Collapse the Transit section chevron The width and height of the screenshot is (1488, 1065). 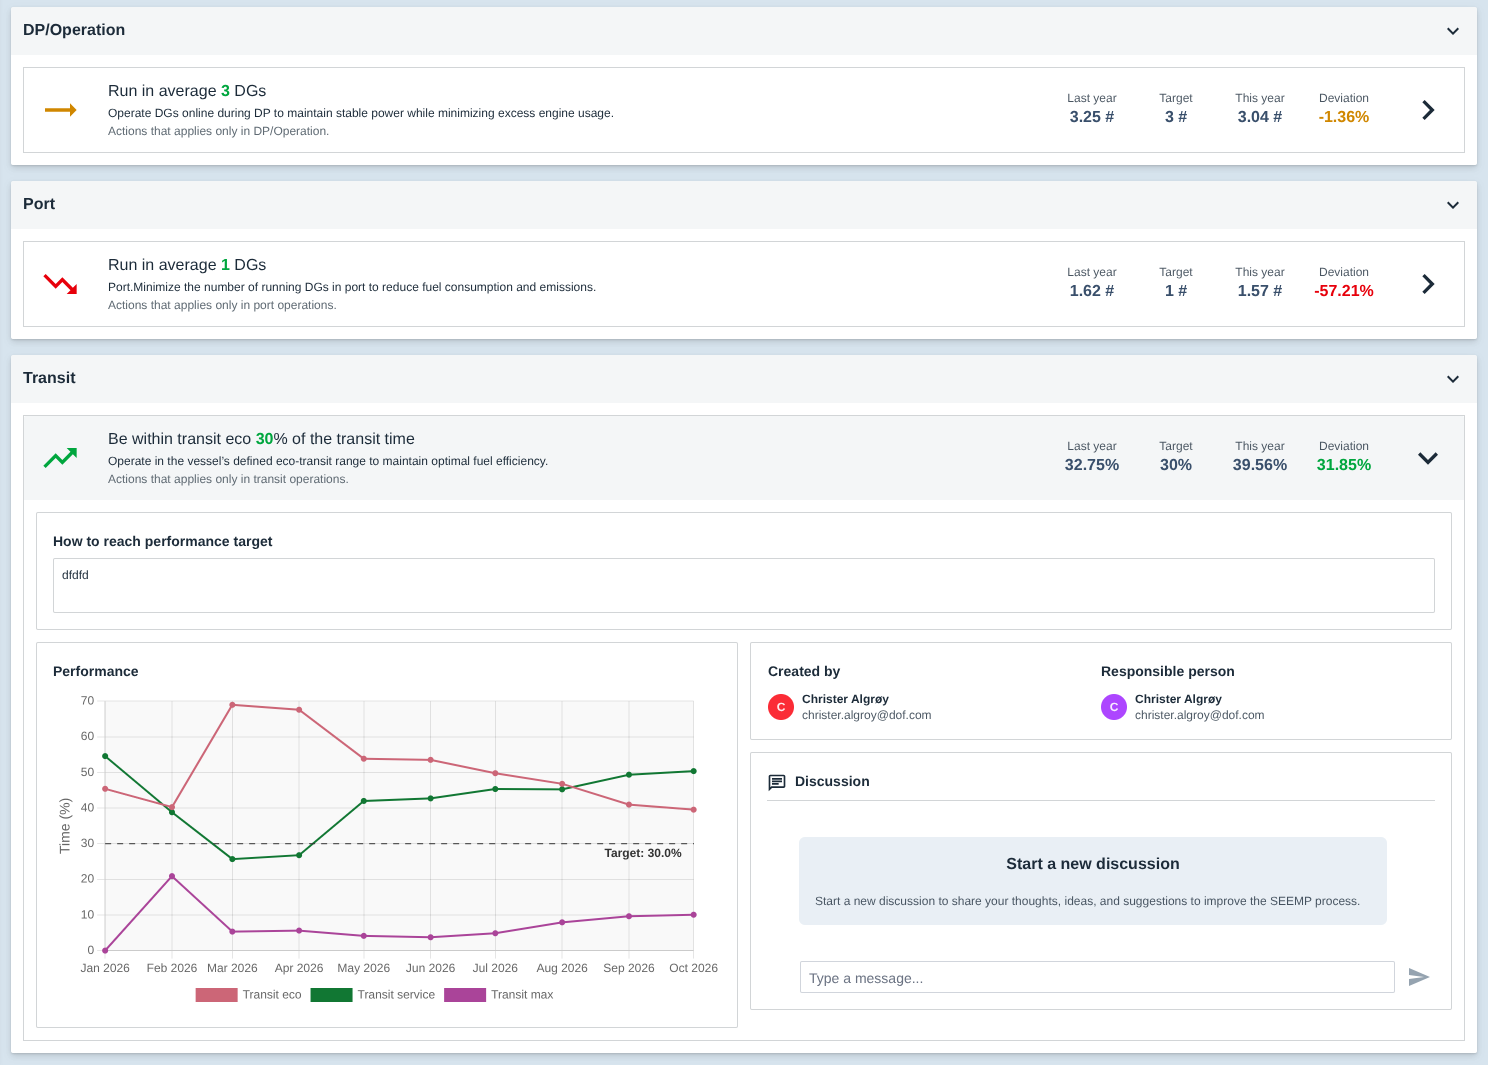(x=1453, y=379)
